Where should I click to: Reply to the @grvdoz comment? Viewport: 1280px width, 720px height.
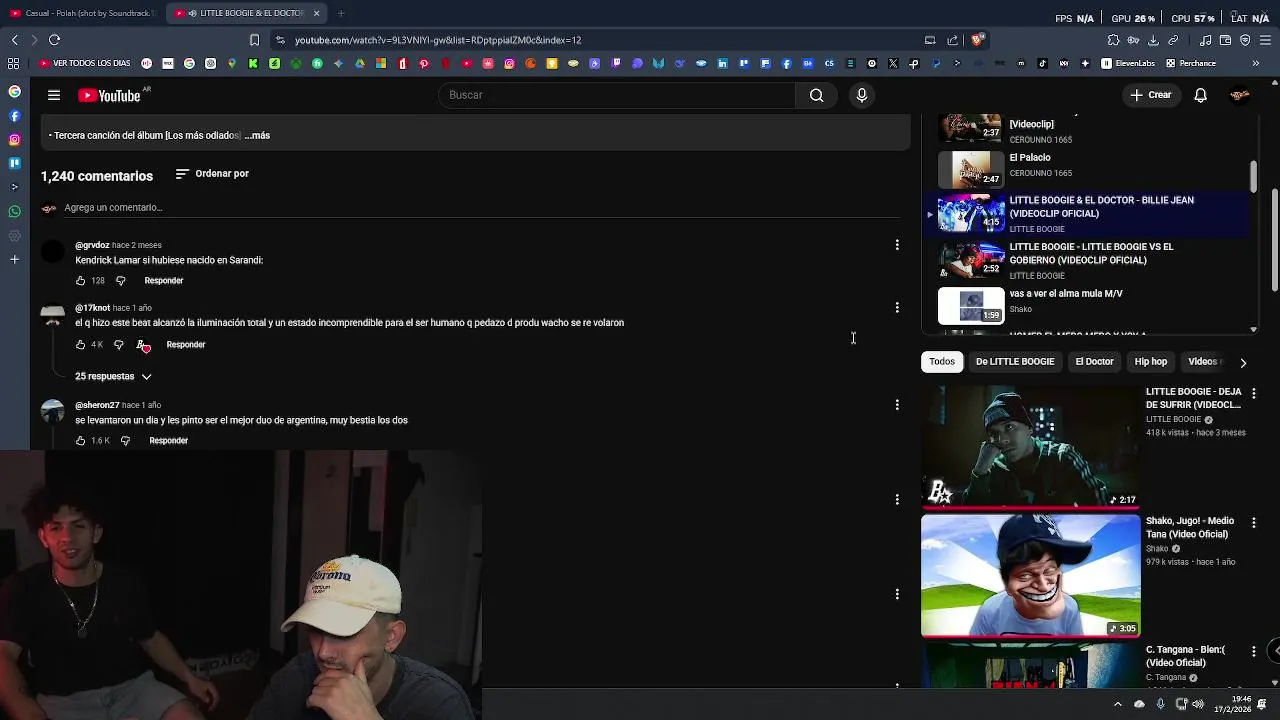[164, 281]
